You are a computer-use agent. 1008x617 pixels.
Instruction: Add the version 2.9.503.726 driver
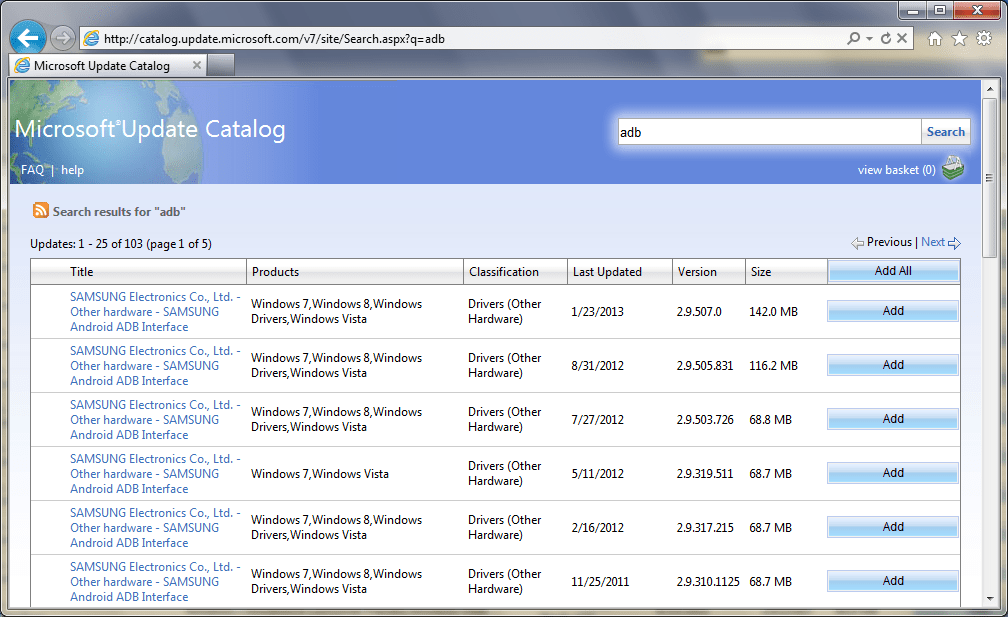pos(893,419)
